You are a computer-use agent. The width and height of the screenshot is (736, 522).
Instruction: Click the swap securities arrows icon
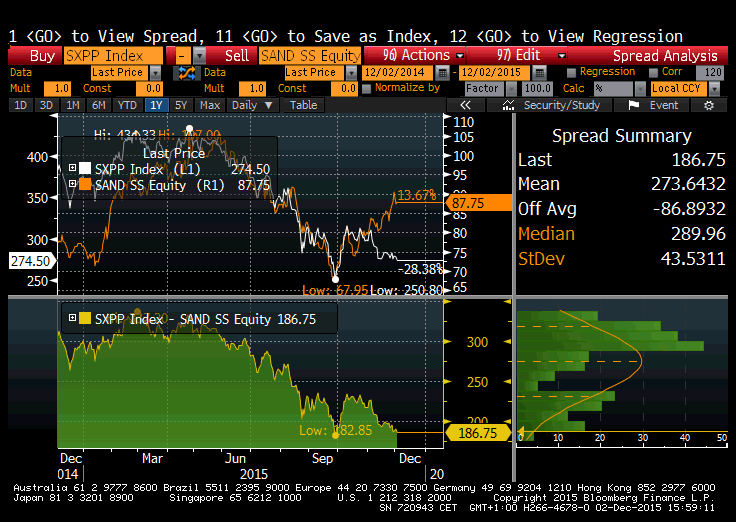(x=186, y=73)
